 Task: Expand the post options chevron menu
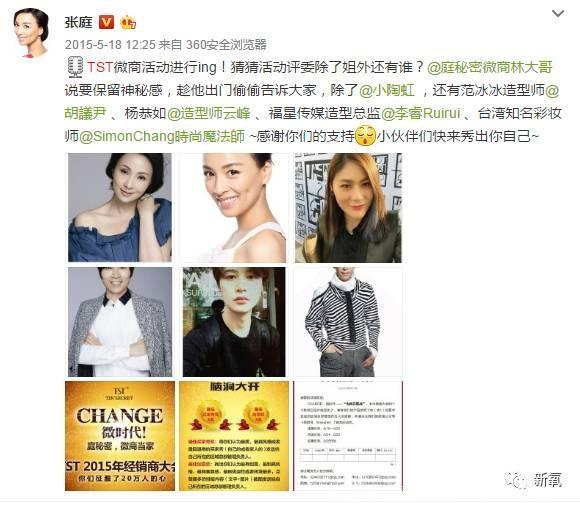[557, 14]
